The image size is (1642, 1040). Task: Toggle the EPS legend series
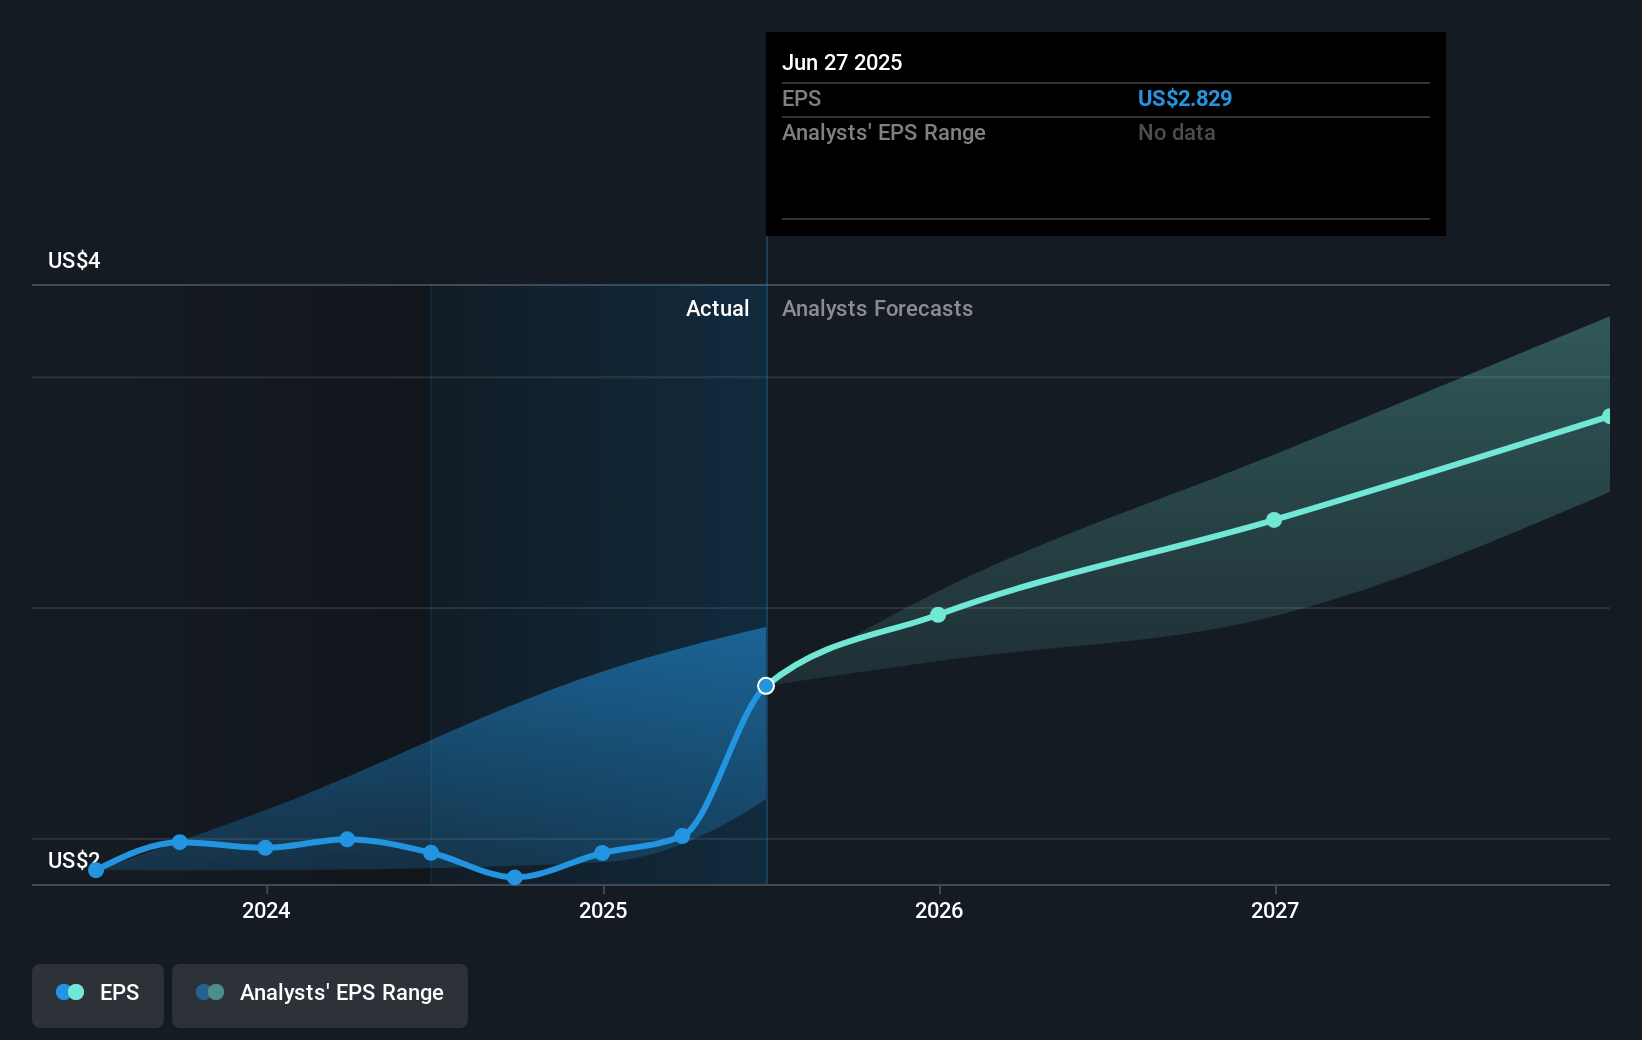click(x=98, y=995)
